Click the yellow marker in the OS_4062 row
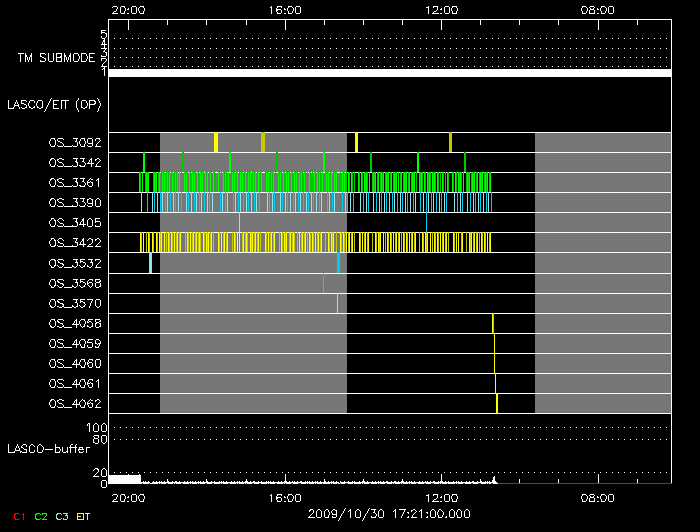700x532 pixels. [497, 403]
